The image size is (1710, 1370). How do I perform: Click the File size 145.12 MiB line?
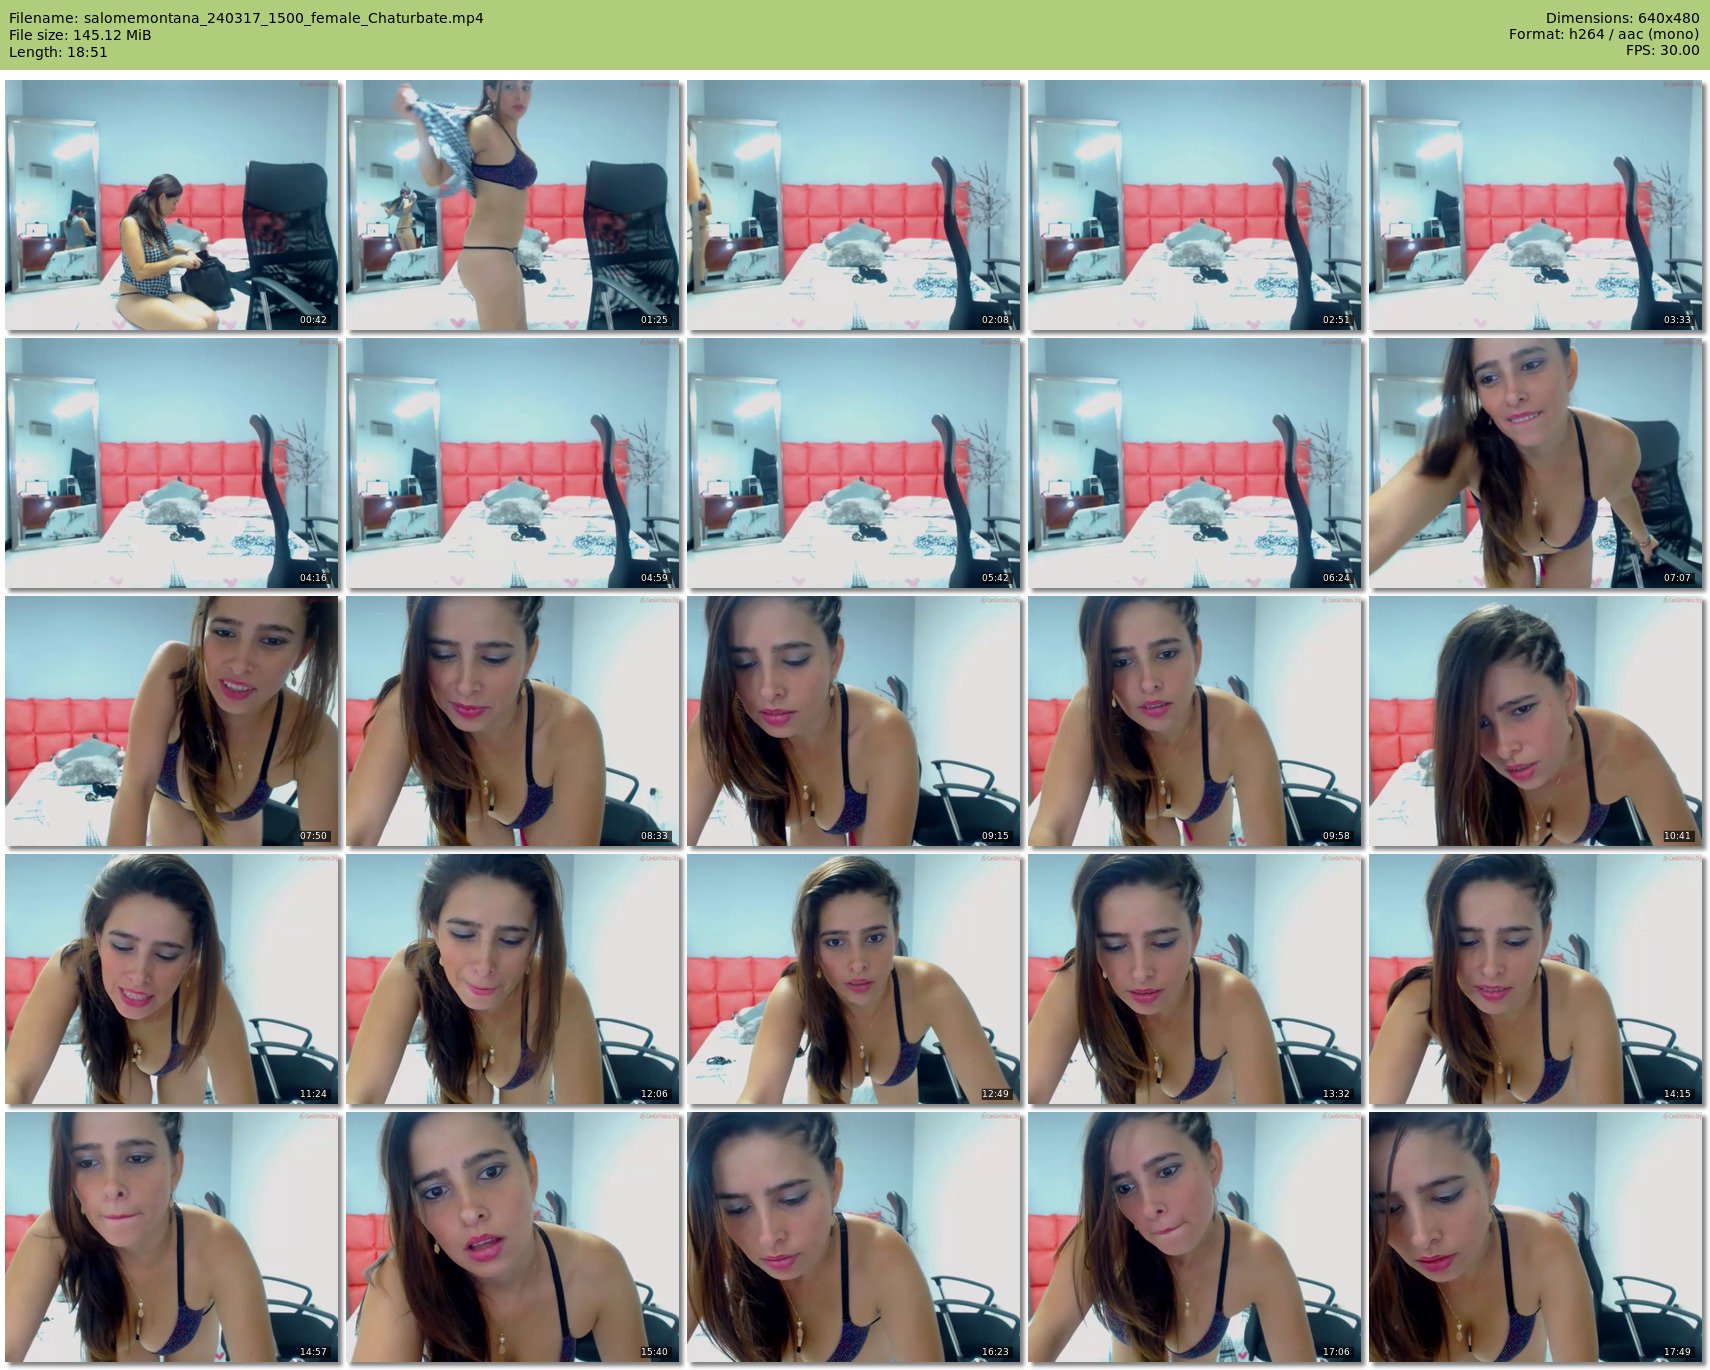(x=80, y=35)
